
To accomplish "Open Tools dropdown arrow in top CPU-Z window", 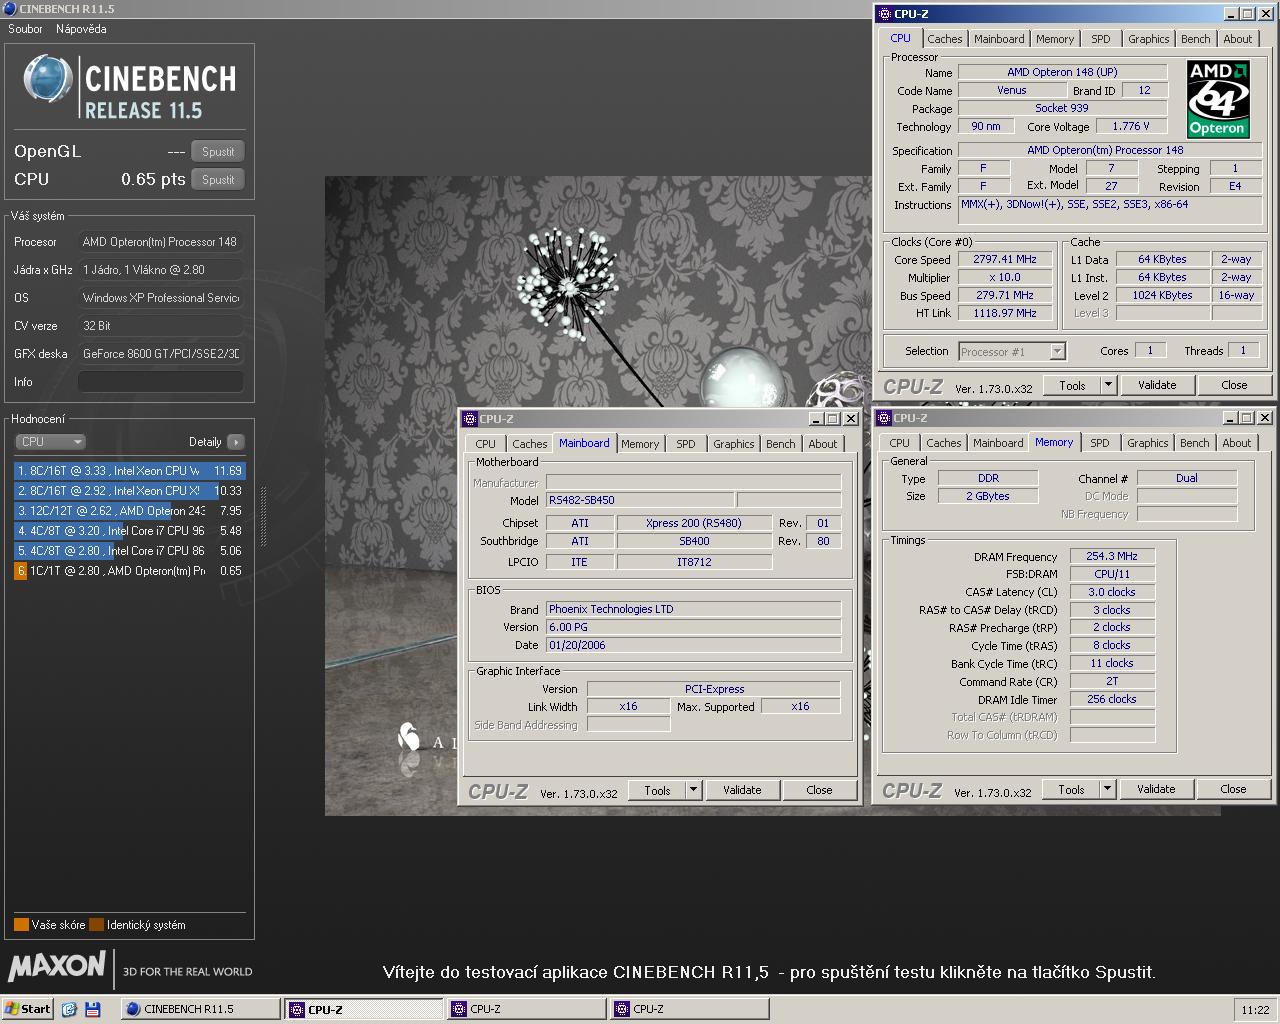I will [1108, 385].
